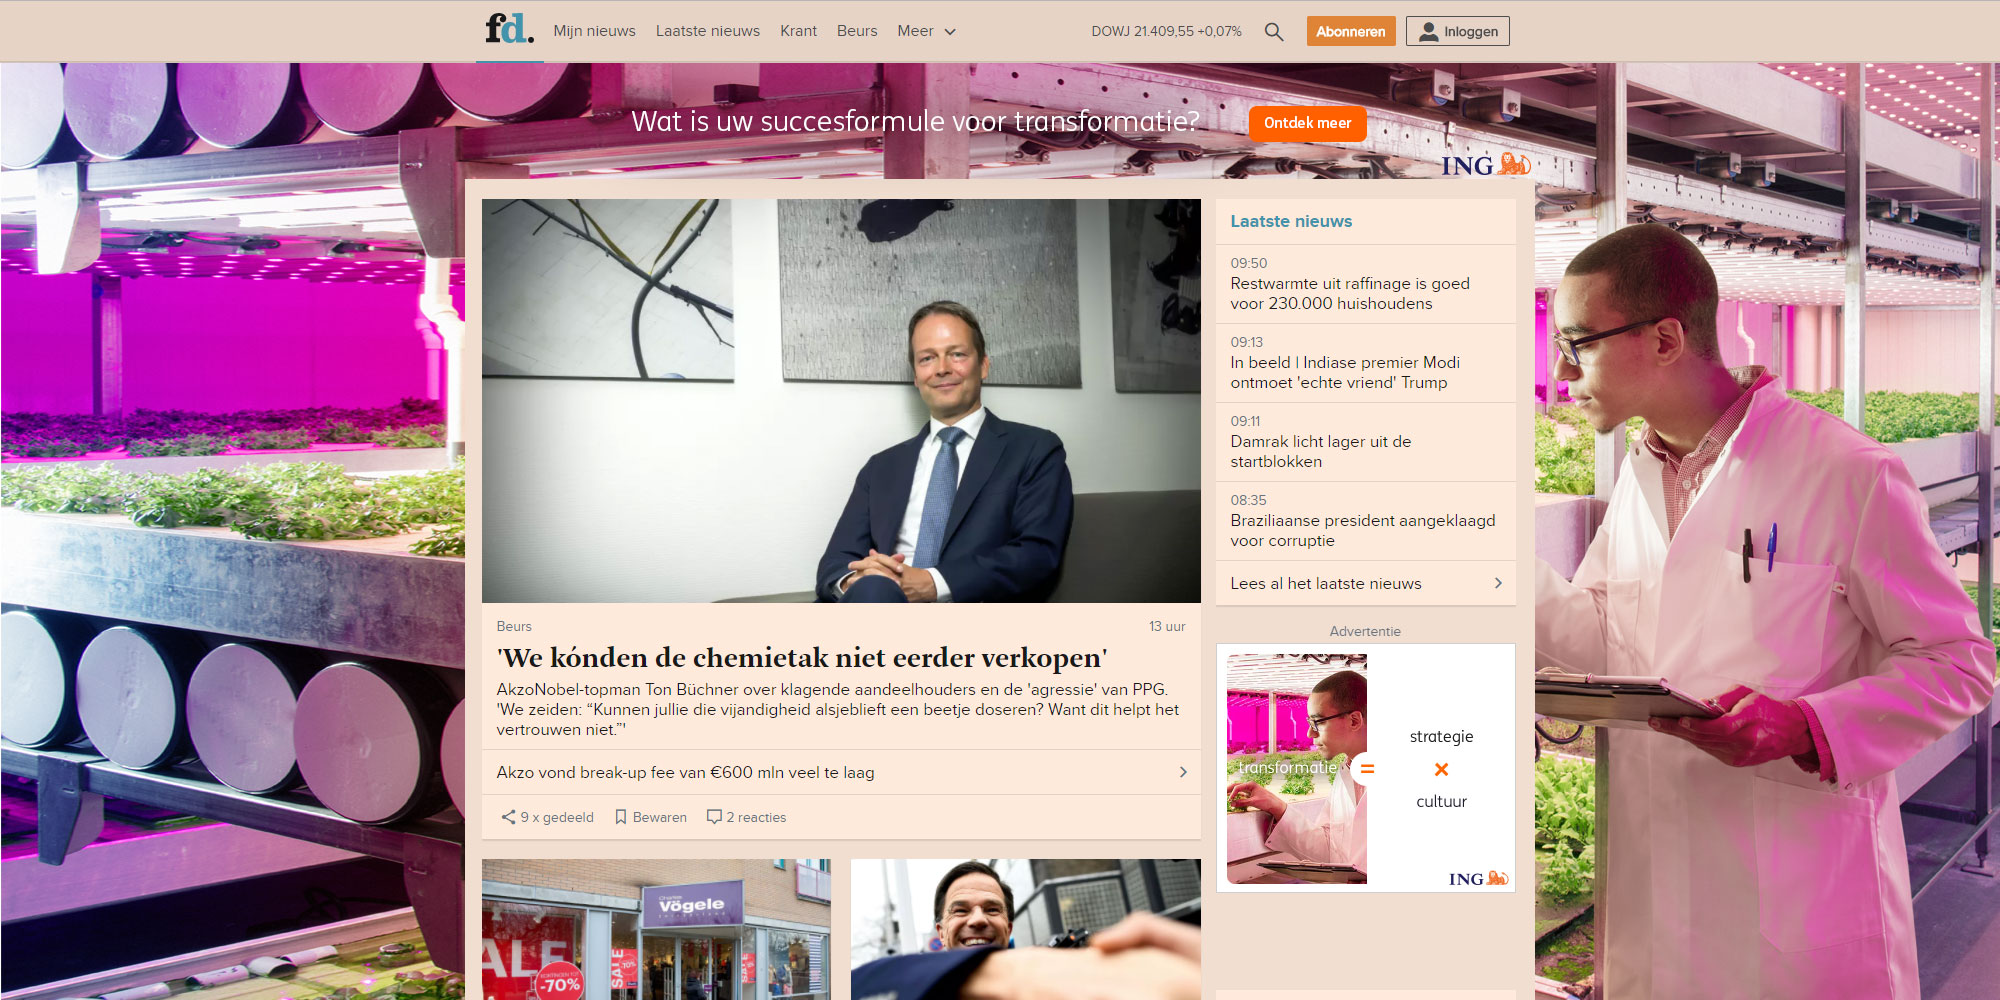Open the 2 reacties comment icon

[714, 817]
